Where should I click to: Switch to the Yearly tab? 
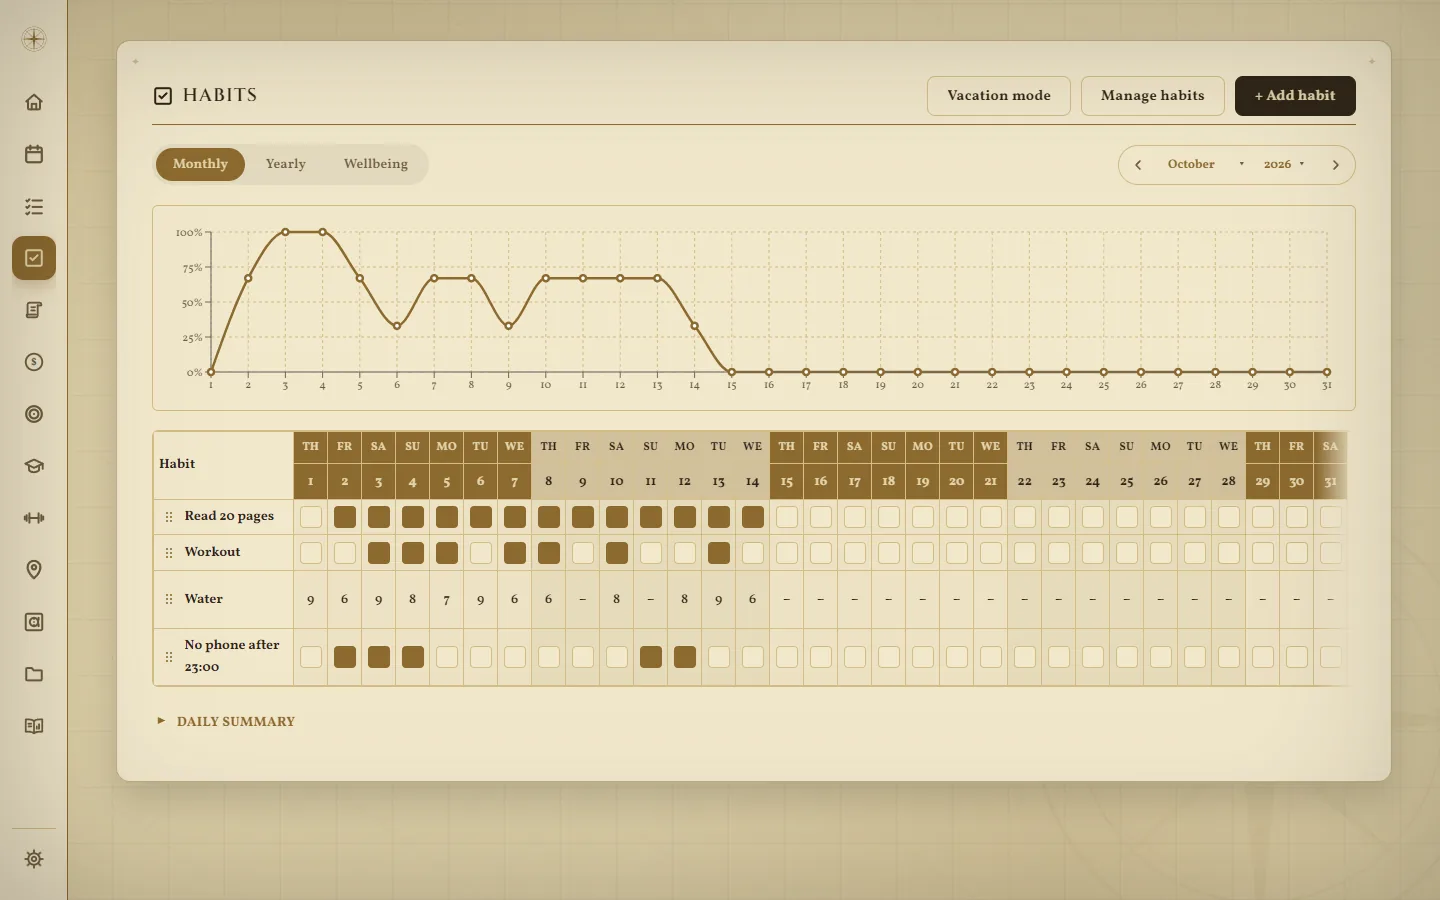pos(286,164)
